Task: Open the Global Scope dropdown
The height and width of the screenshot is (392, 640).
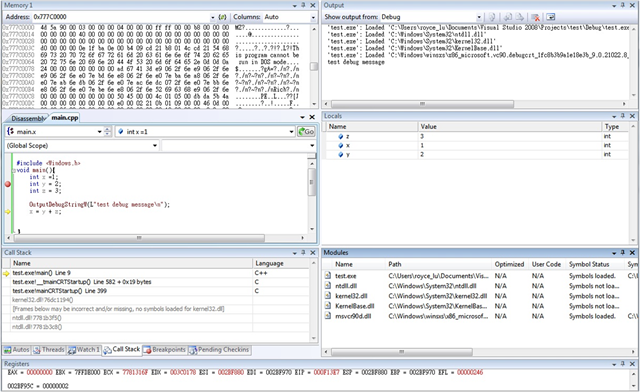Action: pos(155,145)
